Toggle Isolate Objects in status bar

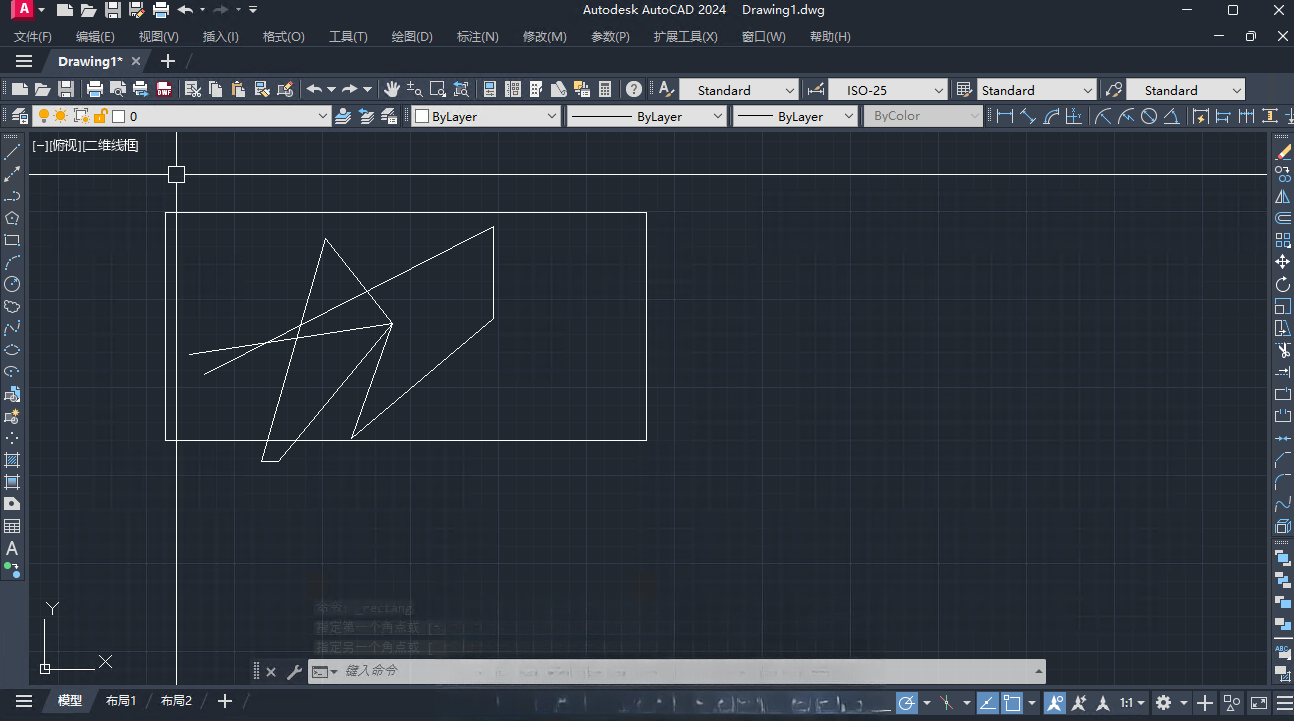1232,703
